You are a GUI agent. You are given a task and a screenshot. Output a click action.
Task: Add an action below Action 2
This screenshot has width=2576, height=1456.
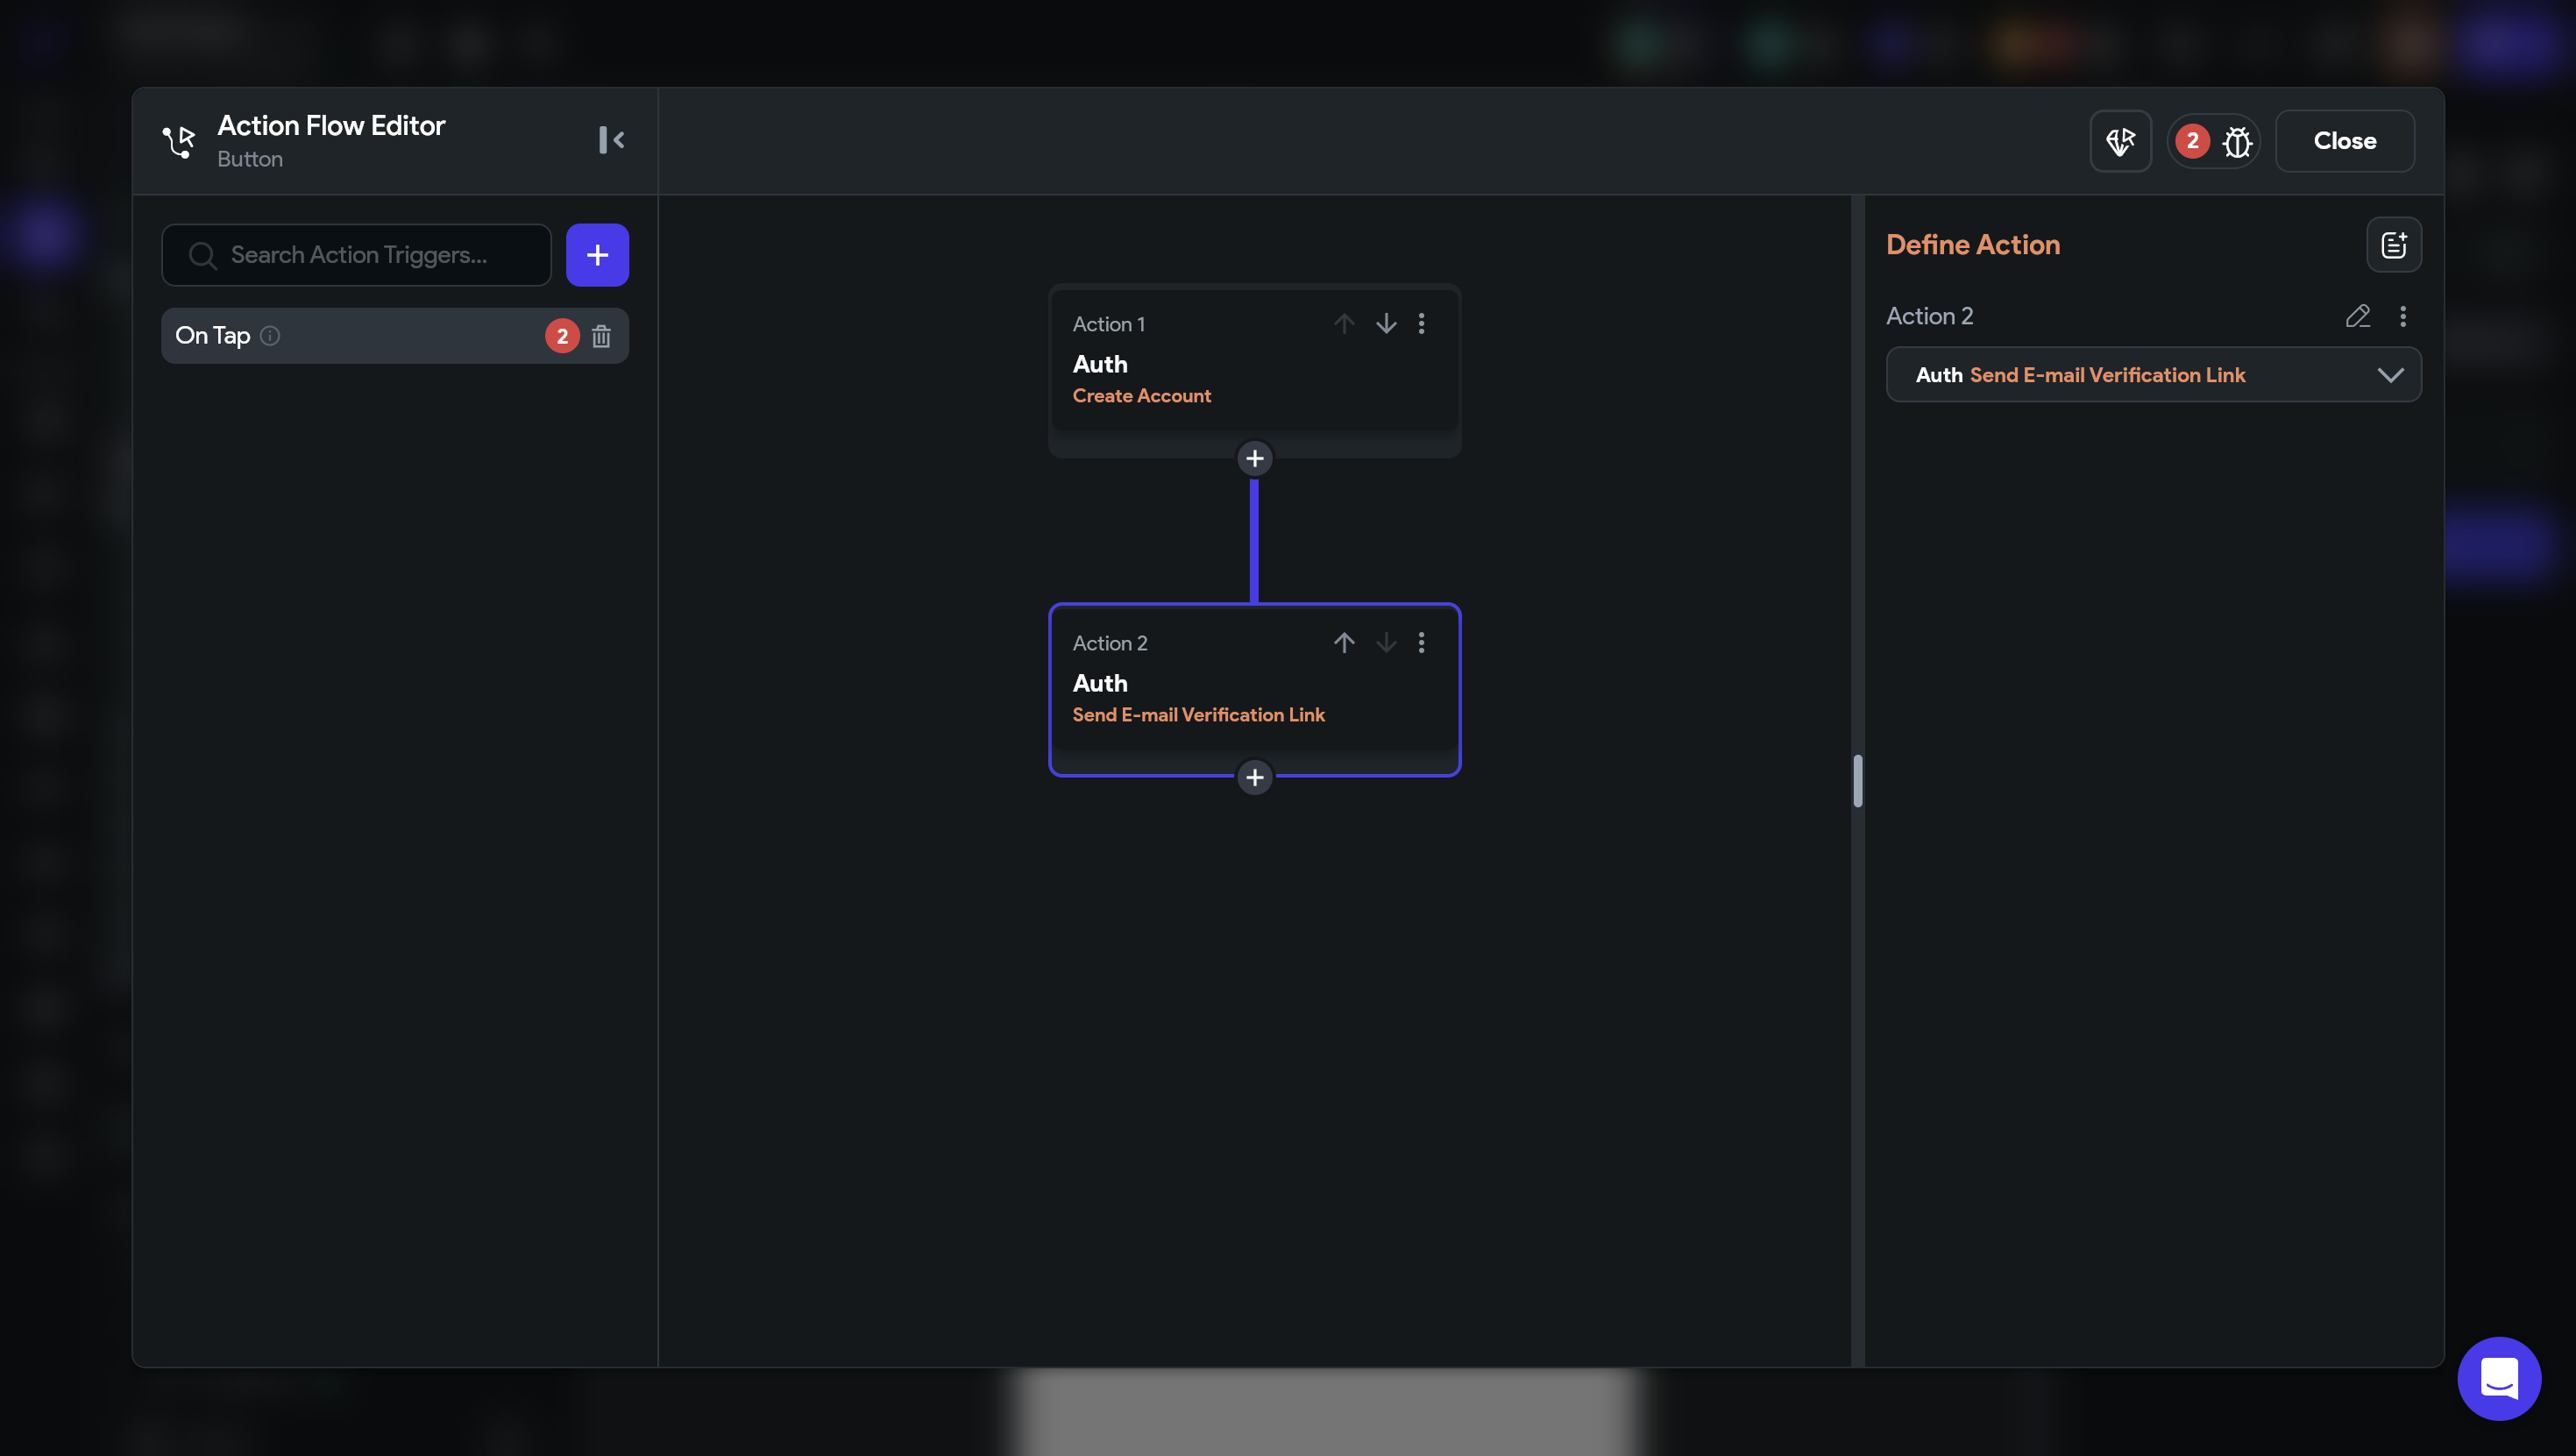pyautogui.click(x=1254, y=777)
